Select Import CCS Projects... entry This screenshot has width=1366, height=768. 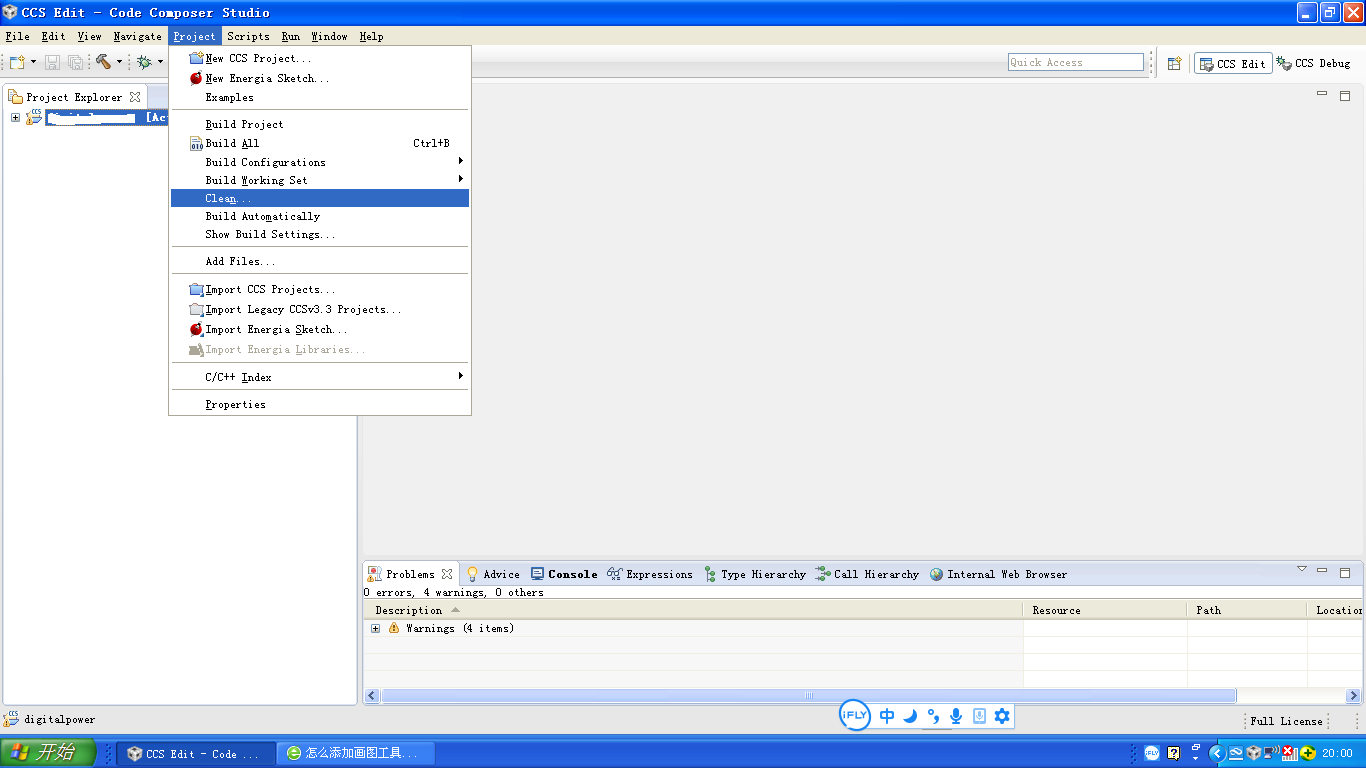tap(320, 289)
